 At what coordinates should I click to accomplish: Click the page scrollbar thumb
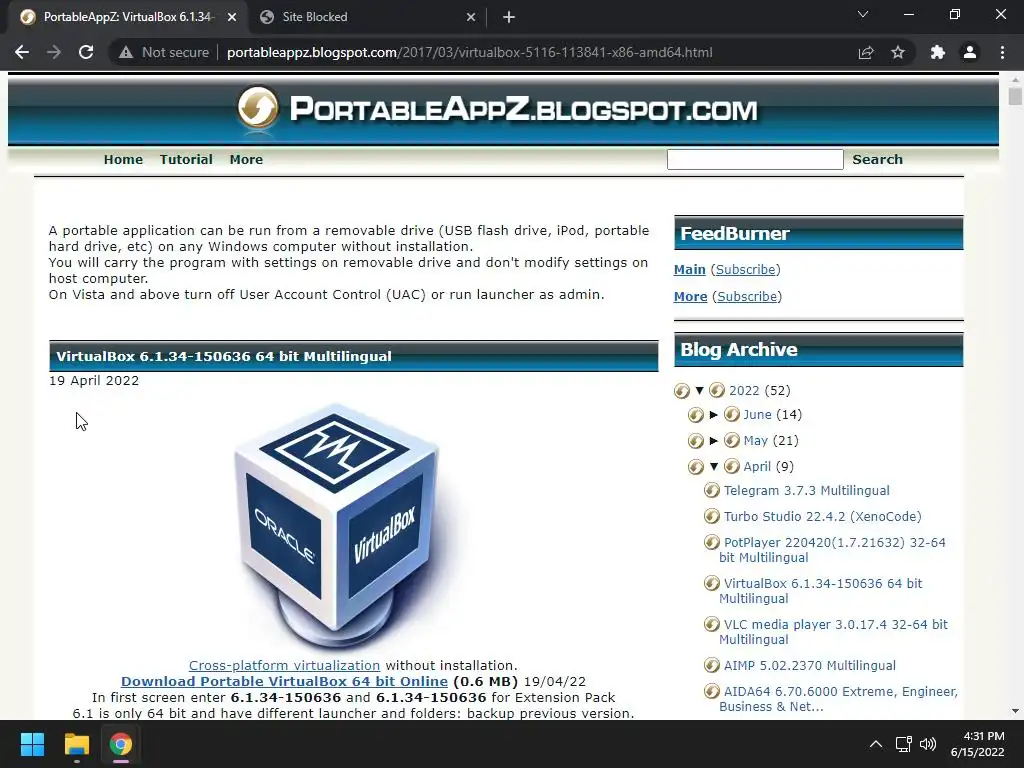pos(1015,96)
